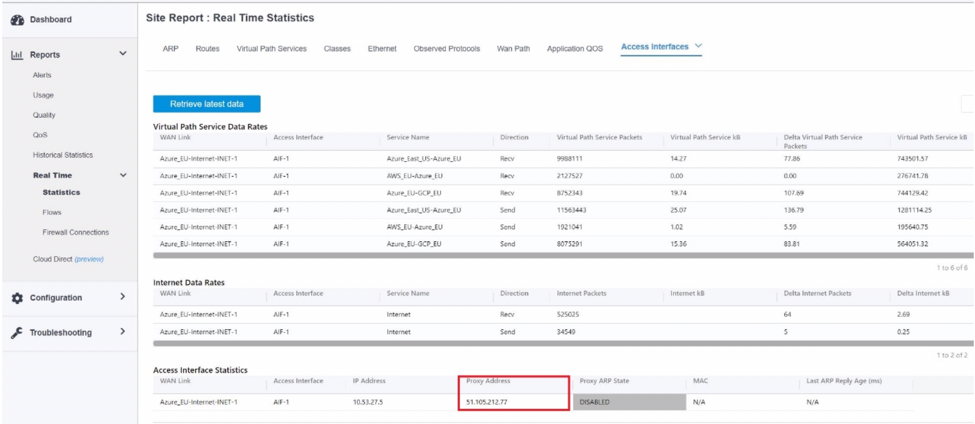Click the Retrieve latest data button
Image resolution: width=975 pixels, height=424 pixels.
point(207,104)
